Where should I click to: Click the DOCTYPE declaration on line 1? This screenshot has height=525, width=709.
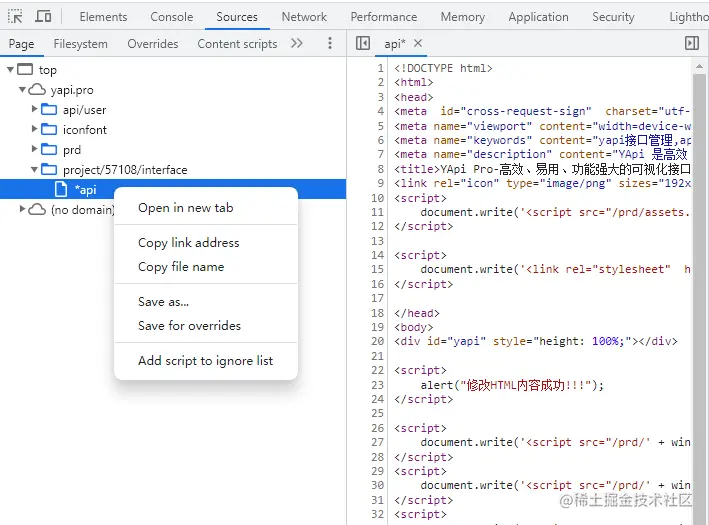[x=443, y=68]
